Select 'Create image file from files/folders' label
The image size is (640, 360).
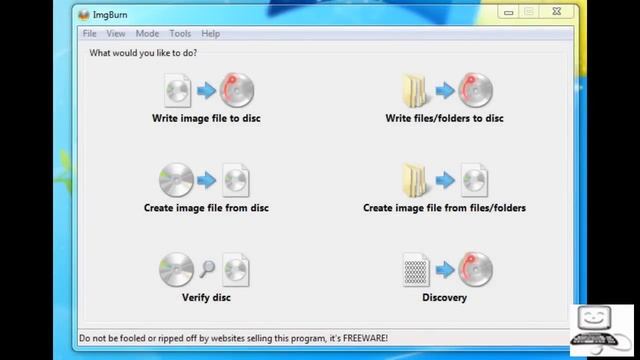pyautogui.click(x=444, y=208)
